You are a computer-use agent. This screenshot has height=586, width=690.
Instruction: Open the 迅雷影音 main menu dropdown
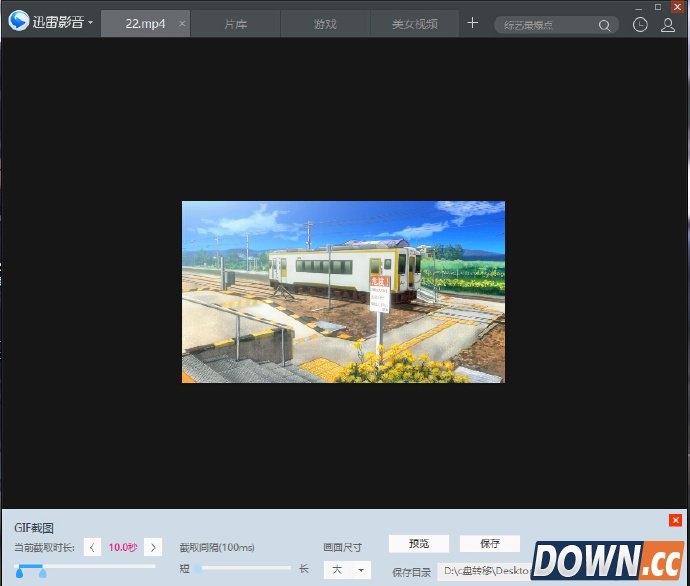pyautogui.click(x=90, y=22)
